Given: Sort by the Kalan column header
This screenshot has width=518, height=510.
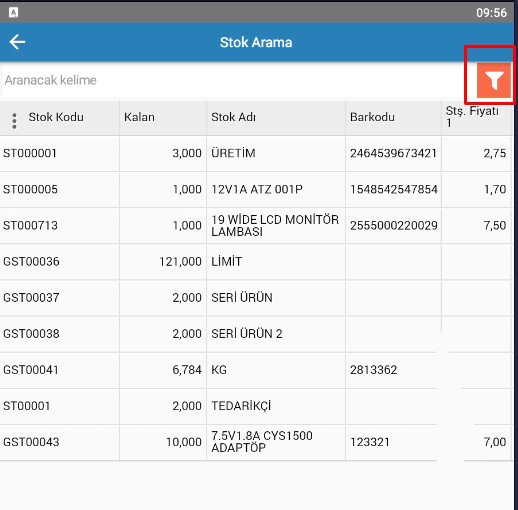Looking at the screenshot, I should point(139,117).
